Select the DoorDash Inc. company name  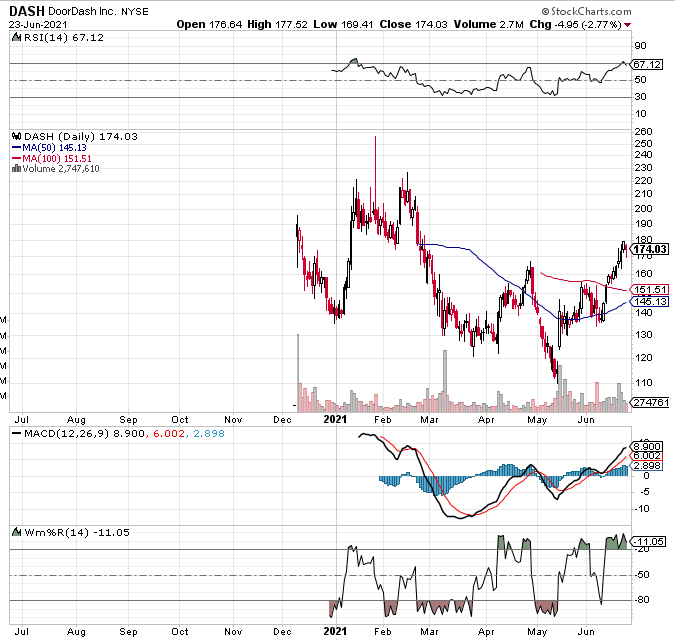(82, 11)
